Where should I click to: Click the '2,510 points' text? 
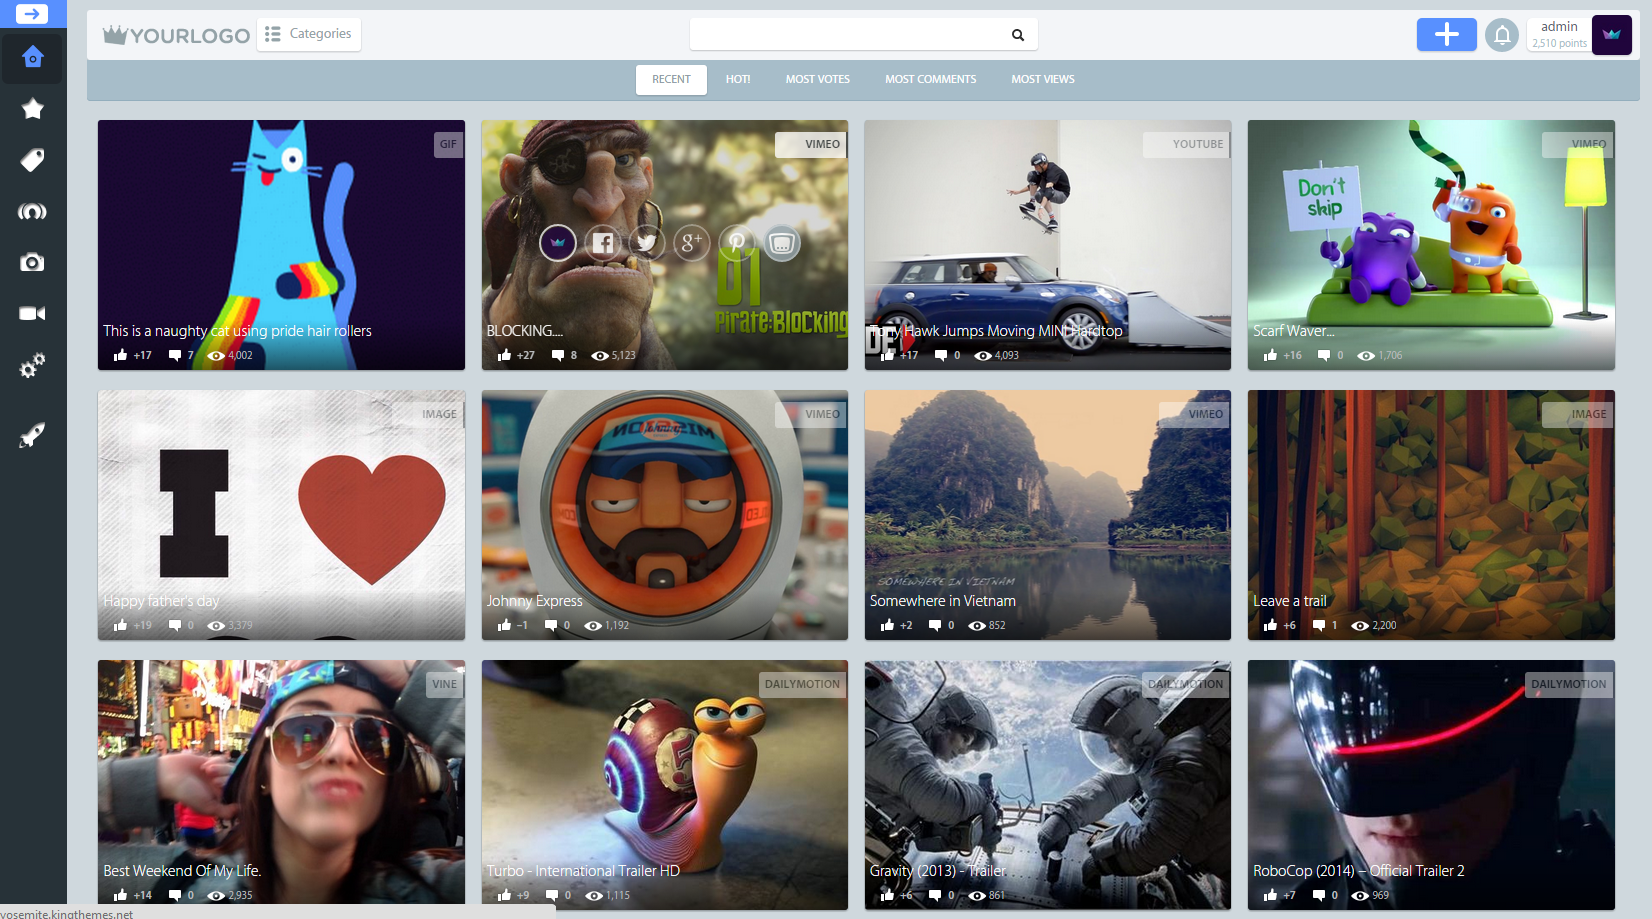click(1559, 43)
